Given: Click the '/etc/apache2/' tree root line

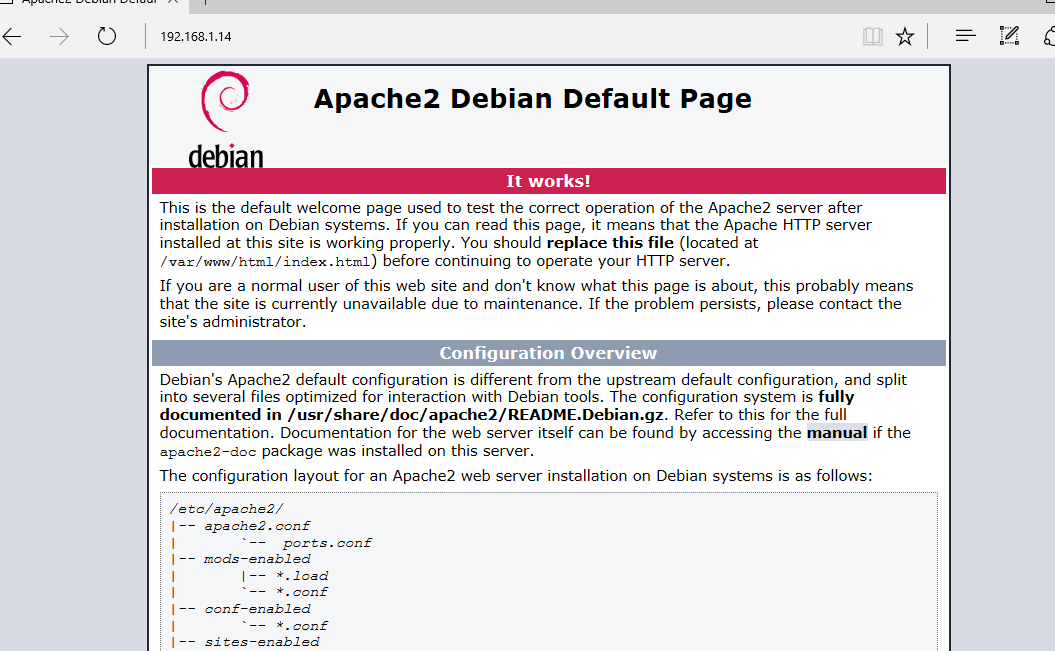Looking at the screenshot, I should pyautogui.click(x=227, y=509).
